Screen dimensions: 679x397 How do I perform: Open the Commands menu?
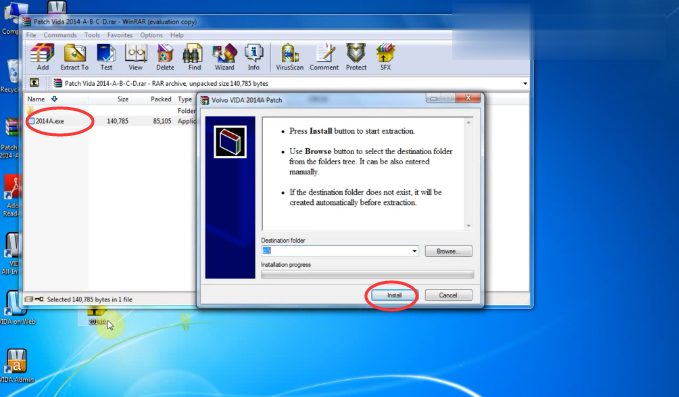tap(60, 35)
